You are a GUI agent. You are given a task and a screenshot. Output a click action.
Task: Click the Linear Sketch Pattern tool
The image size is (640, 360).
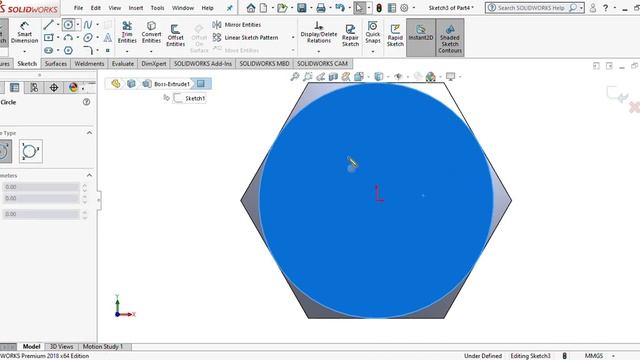pos(246,38)
